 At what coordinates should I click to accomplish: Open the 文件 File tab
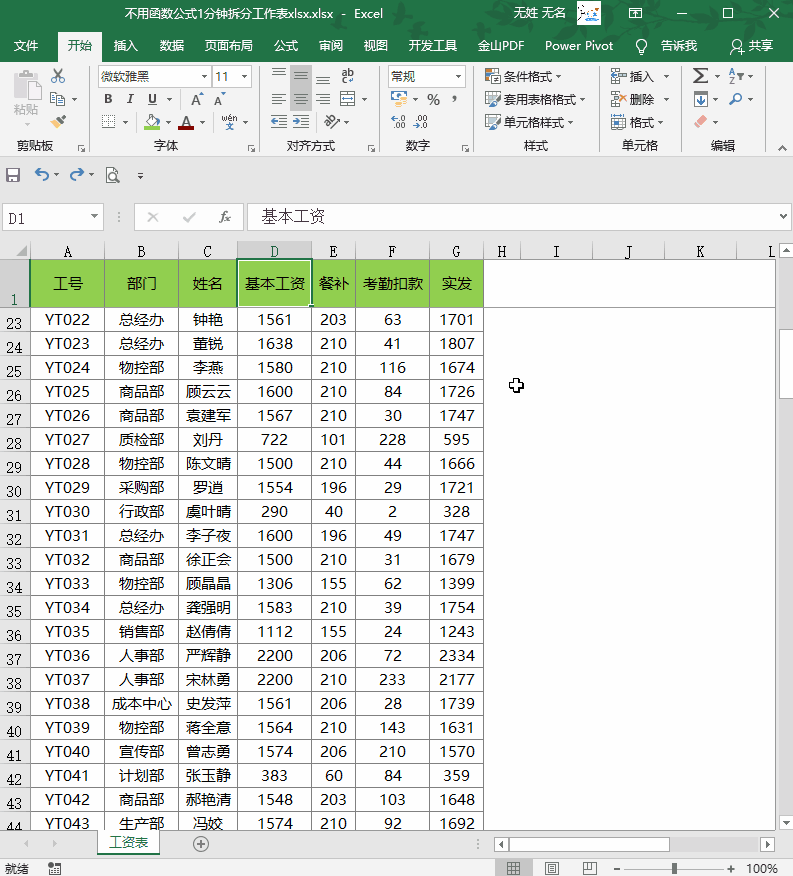pos(26,46)
